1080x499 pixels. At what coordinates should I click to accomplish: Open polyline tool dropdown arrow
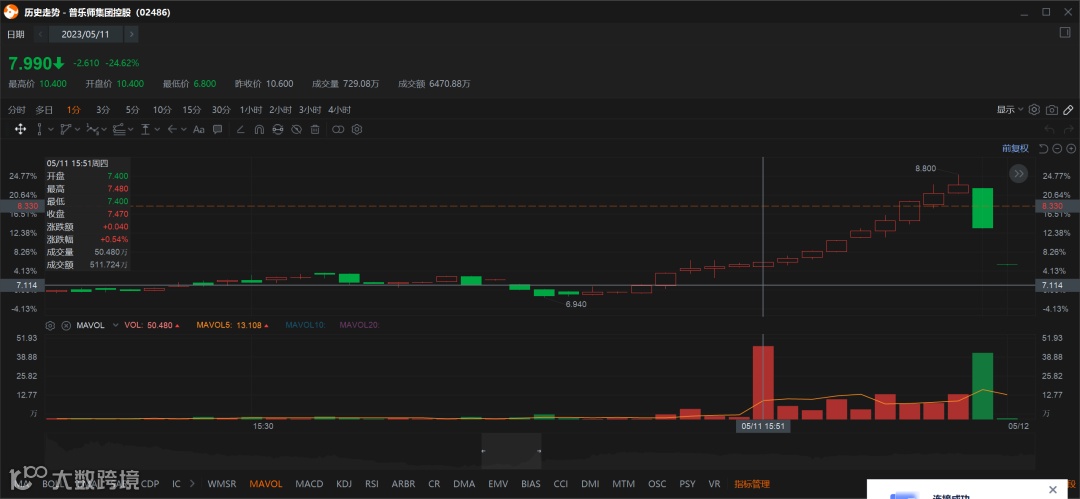[x=78, y=129]
